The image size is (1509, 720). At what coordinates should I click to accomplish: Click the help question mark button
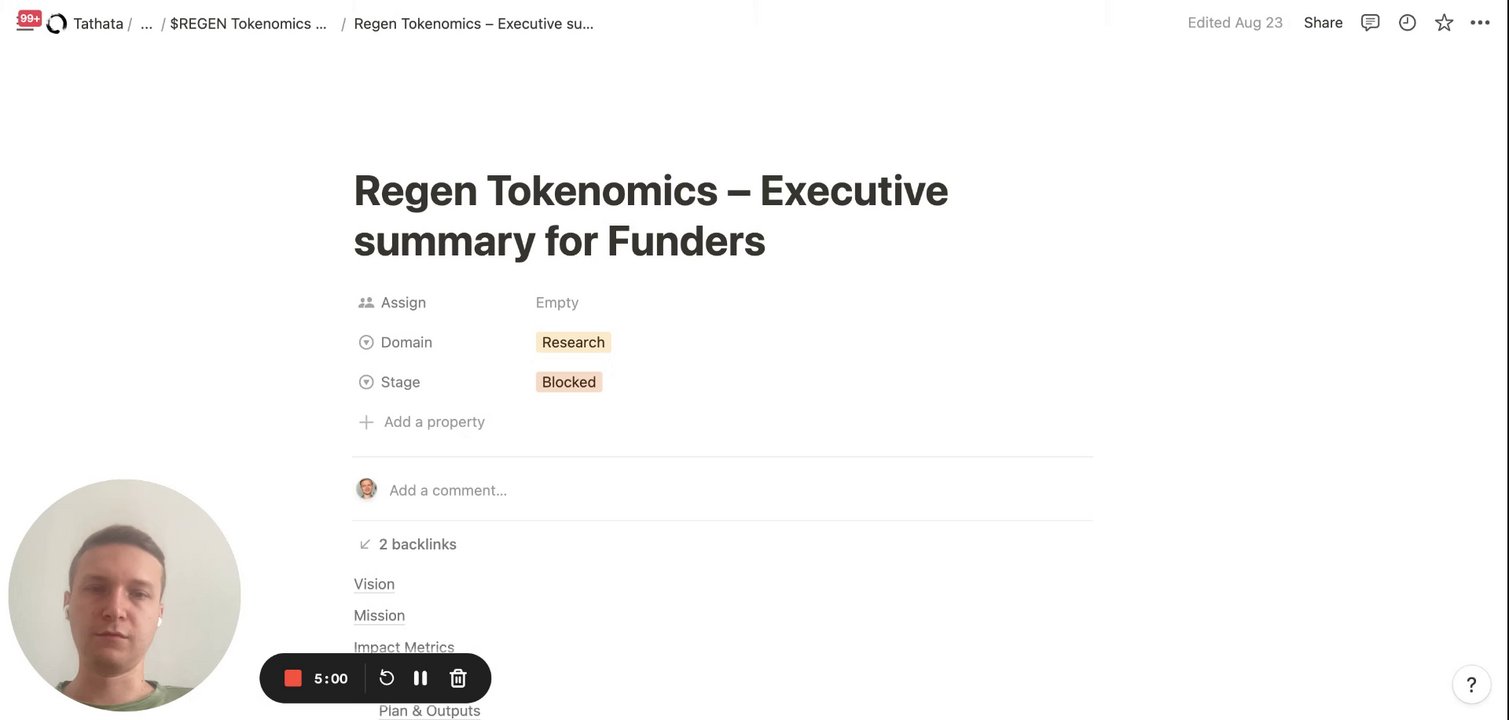(x=1471, y=685)
